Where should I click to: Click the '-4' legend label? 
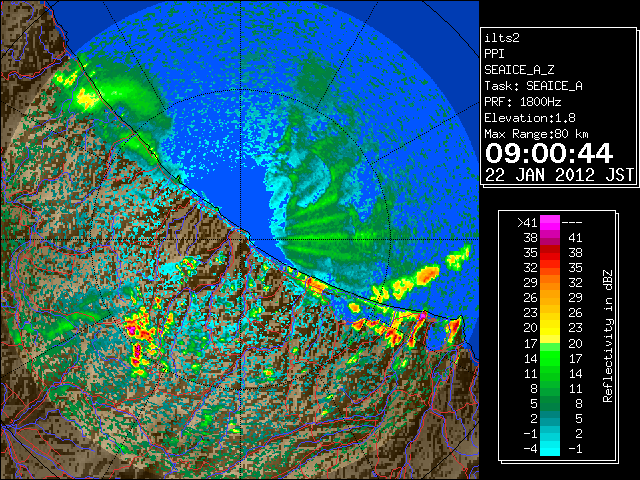pos(530,449)
